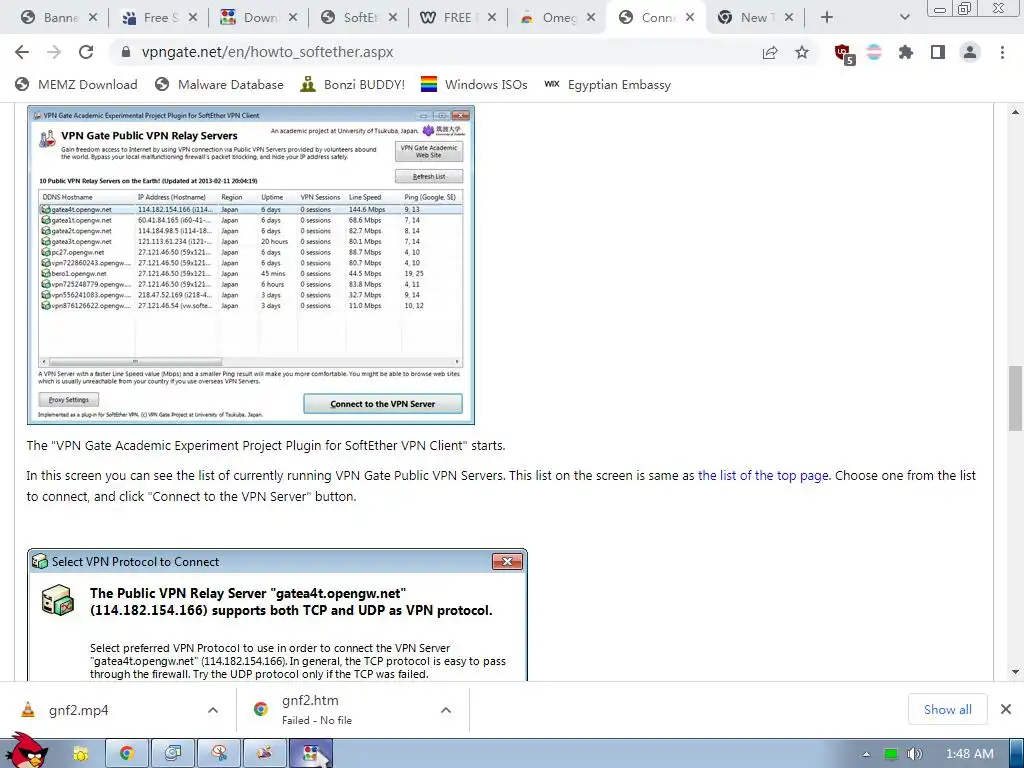Image resolution: width=1024 pixels, height=768 pixels.
Task: Open File Explorer from the taskbar
Action: tap(80, 753)
